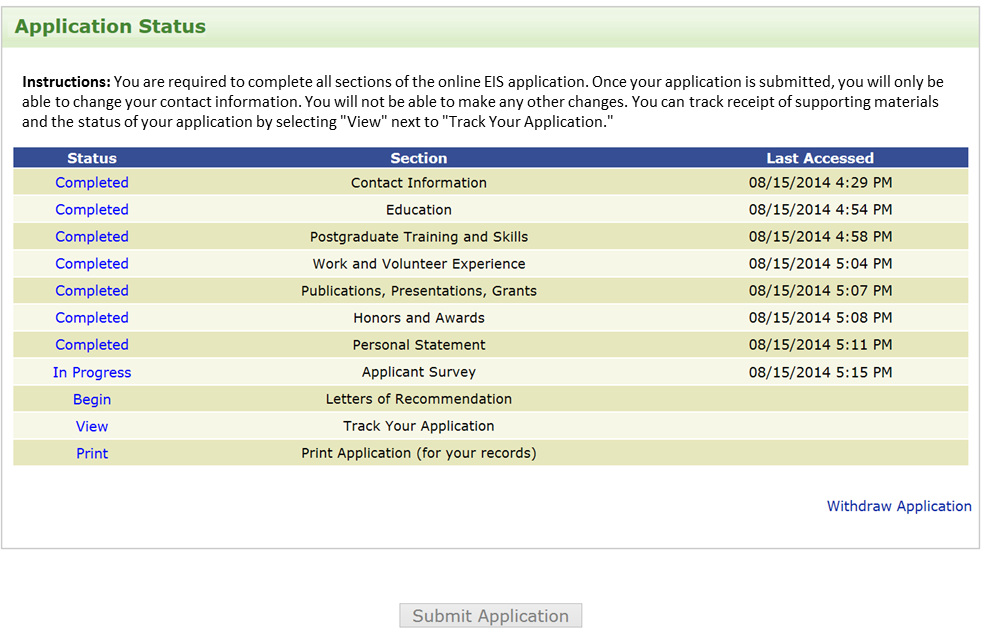Image resolution: width=982 pixels, height=635 pixels.
Task: Click Completed beside Postgraduate Training and Skills
Action: click(92, 237)
